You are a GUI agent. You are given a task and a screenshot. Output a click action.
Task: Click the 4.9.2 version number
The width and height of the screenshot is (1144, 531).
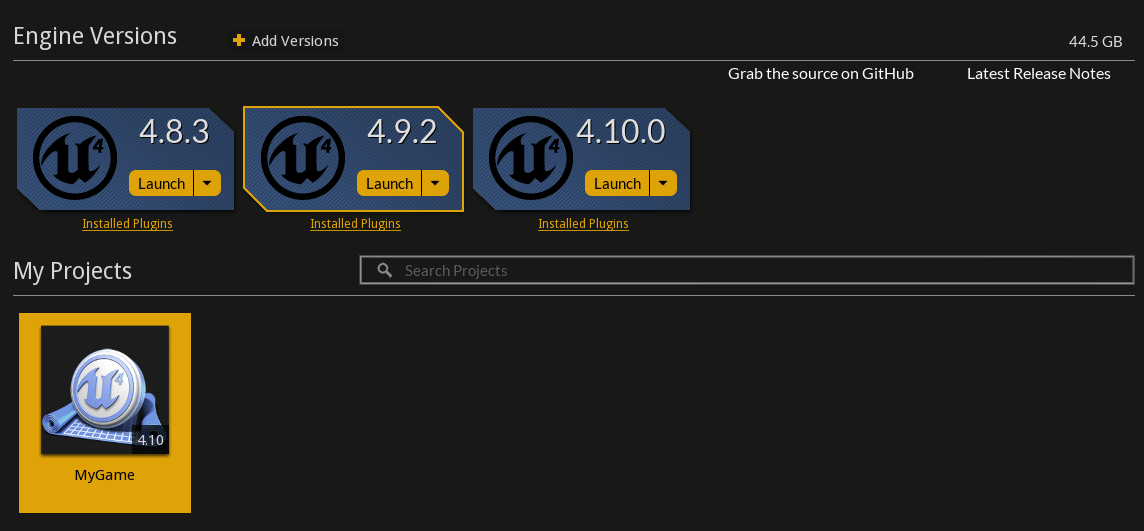pyautogui.click(x=402, y=132)
